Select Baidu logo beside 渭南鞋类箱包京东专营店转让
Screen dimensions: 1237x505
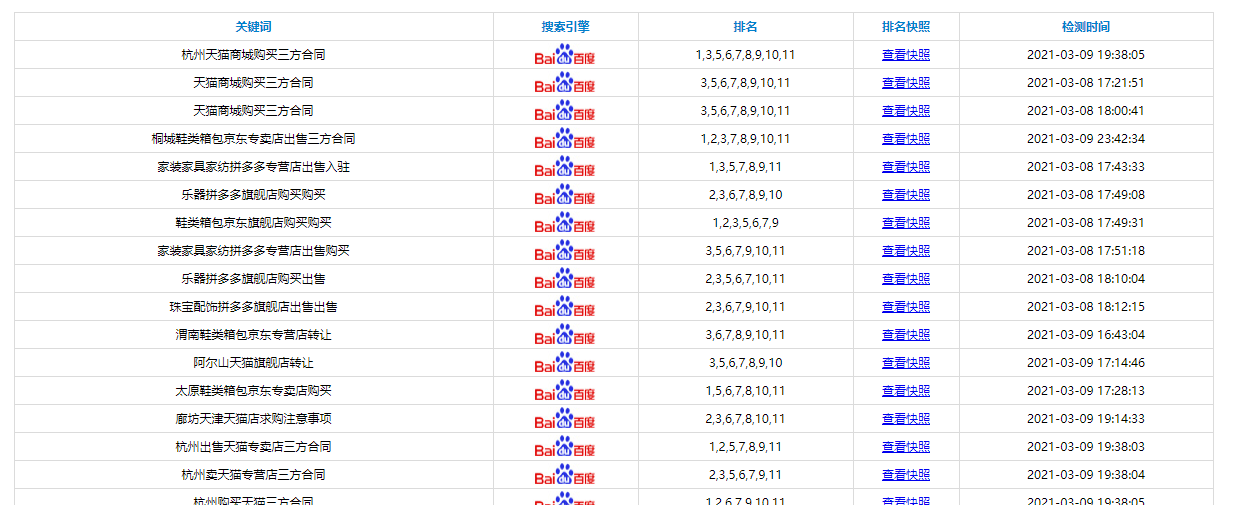[565, 335]
